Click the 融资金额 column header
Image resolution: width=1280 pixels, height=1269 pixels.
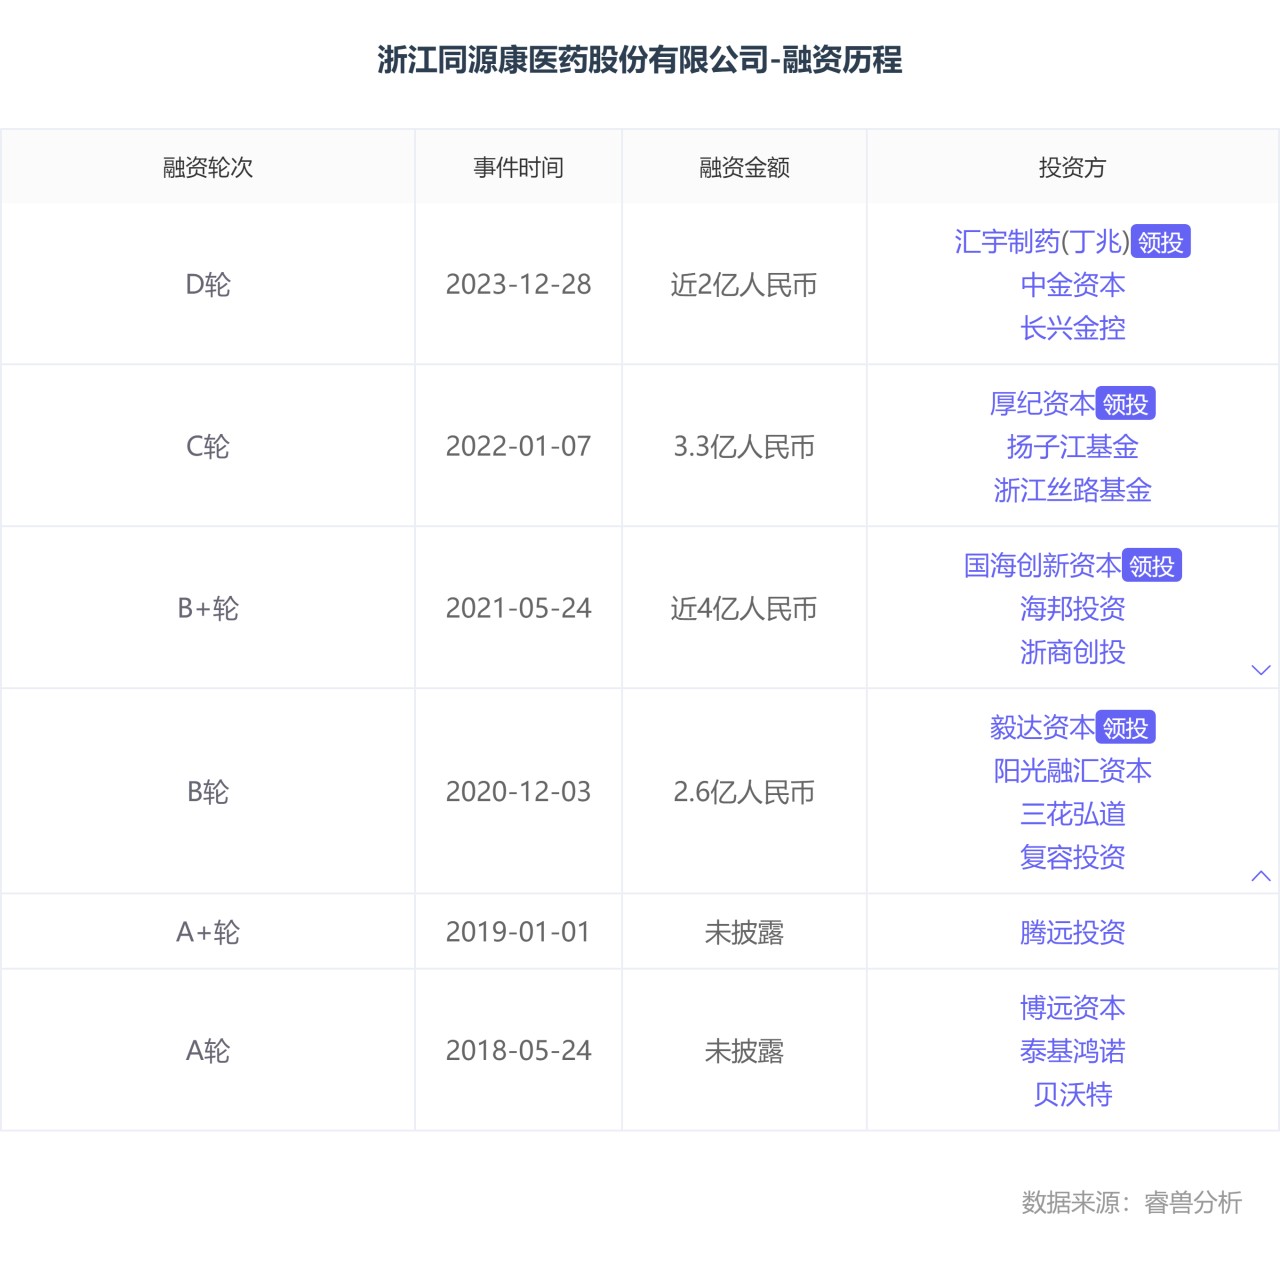744,167
